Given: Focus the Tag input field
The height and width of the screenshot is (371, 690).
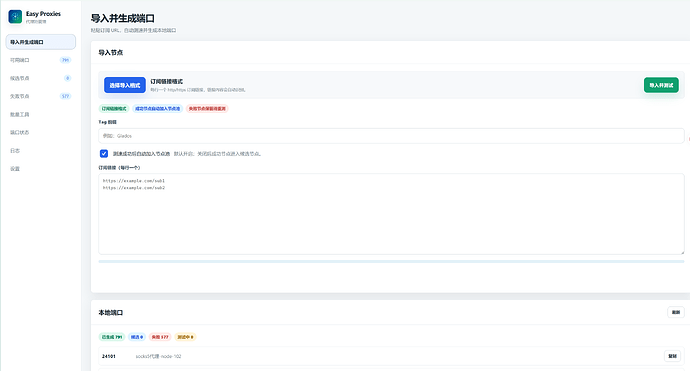Looking at the screenshot, I should point(391,136).
